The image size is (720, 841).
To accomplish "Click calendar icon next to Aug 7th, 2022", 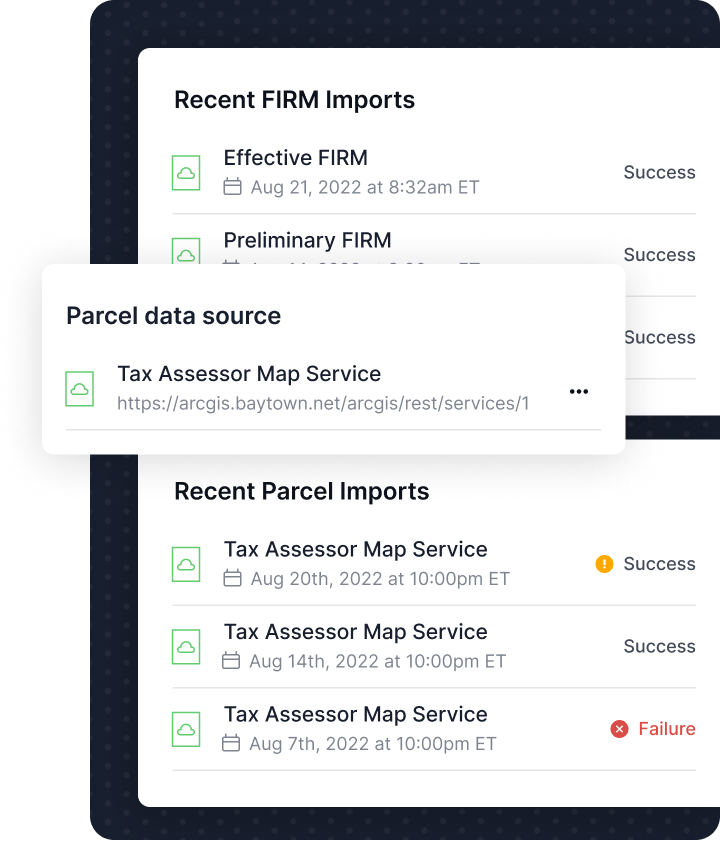I will pyautogui.click(x=232, y=743).
